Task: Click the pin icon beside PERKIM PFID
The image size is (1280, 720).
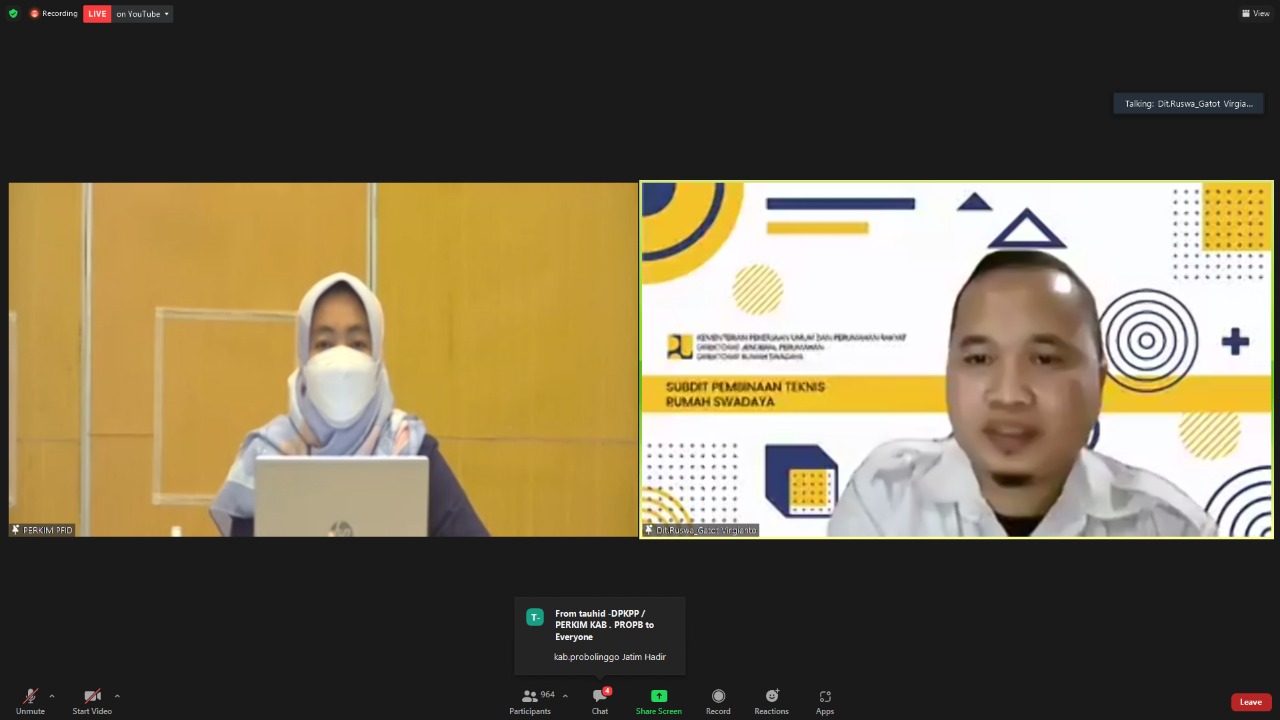Action: [x=16, y=530]
